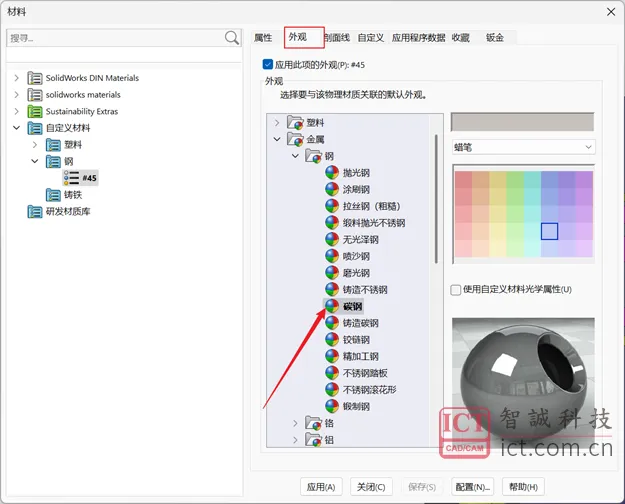
Task: Collapse the 自定义材料 tree node
Action: 16,128
